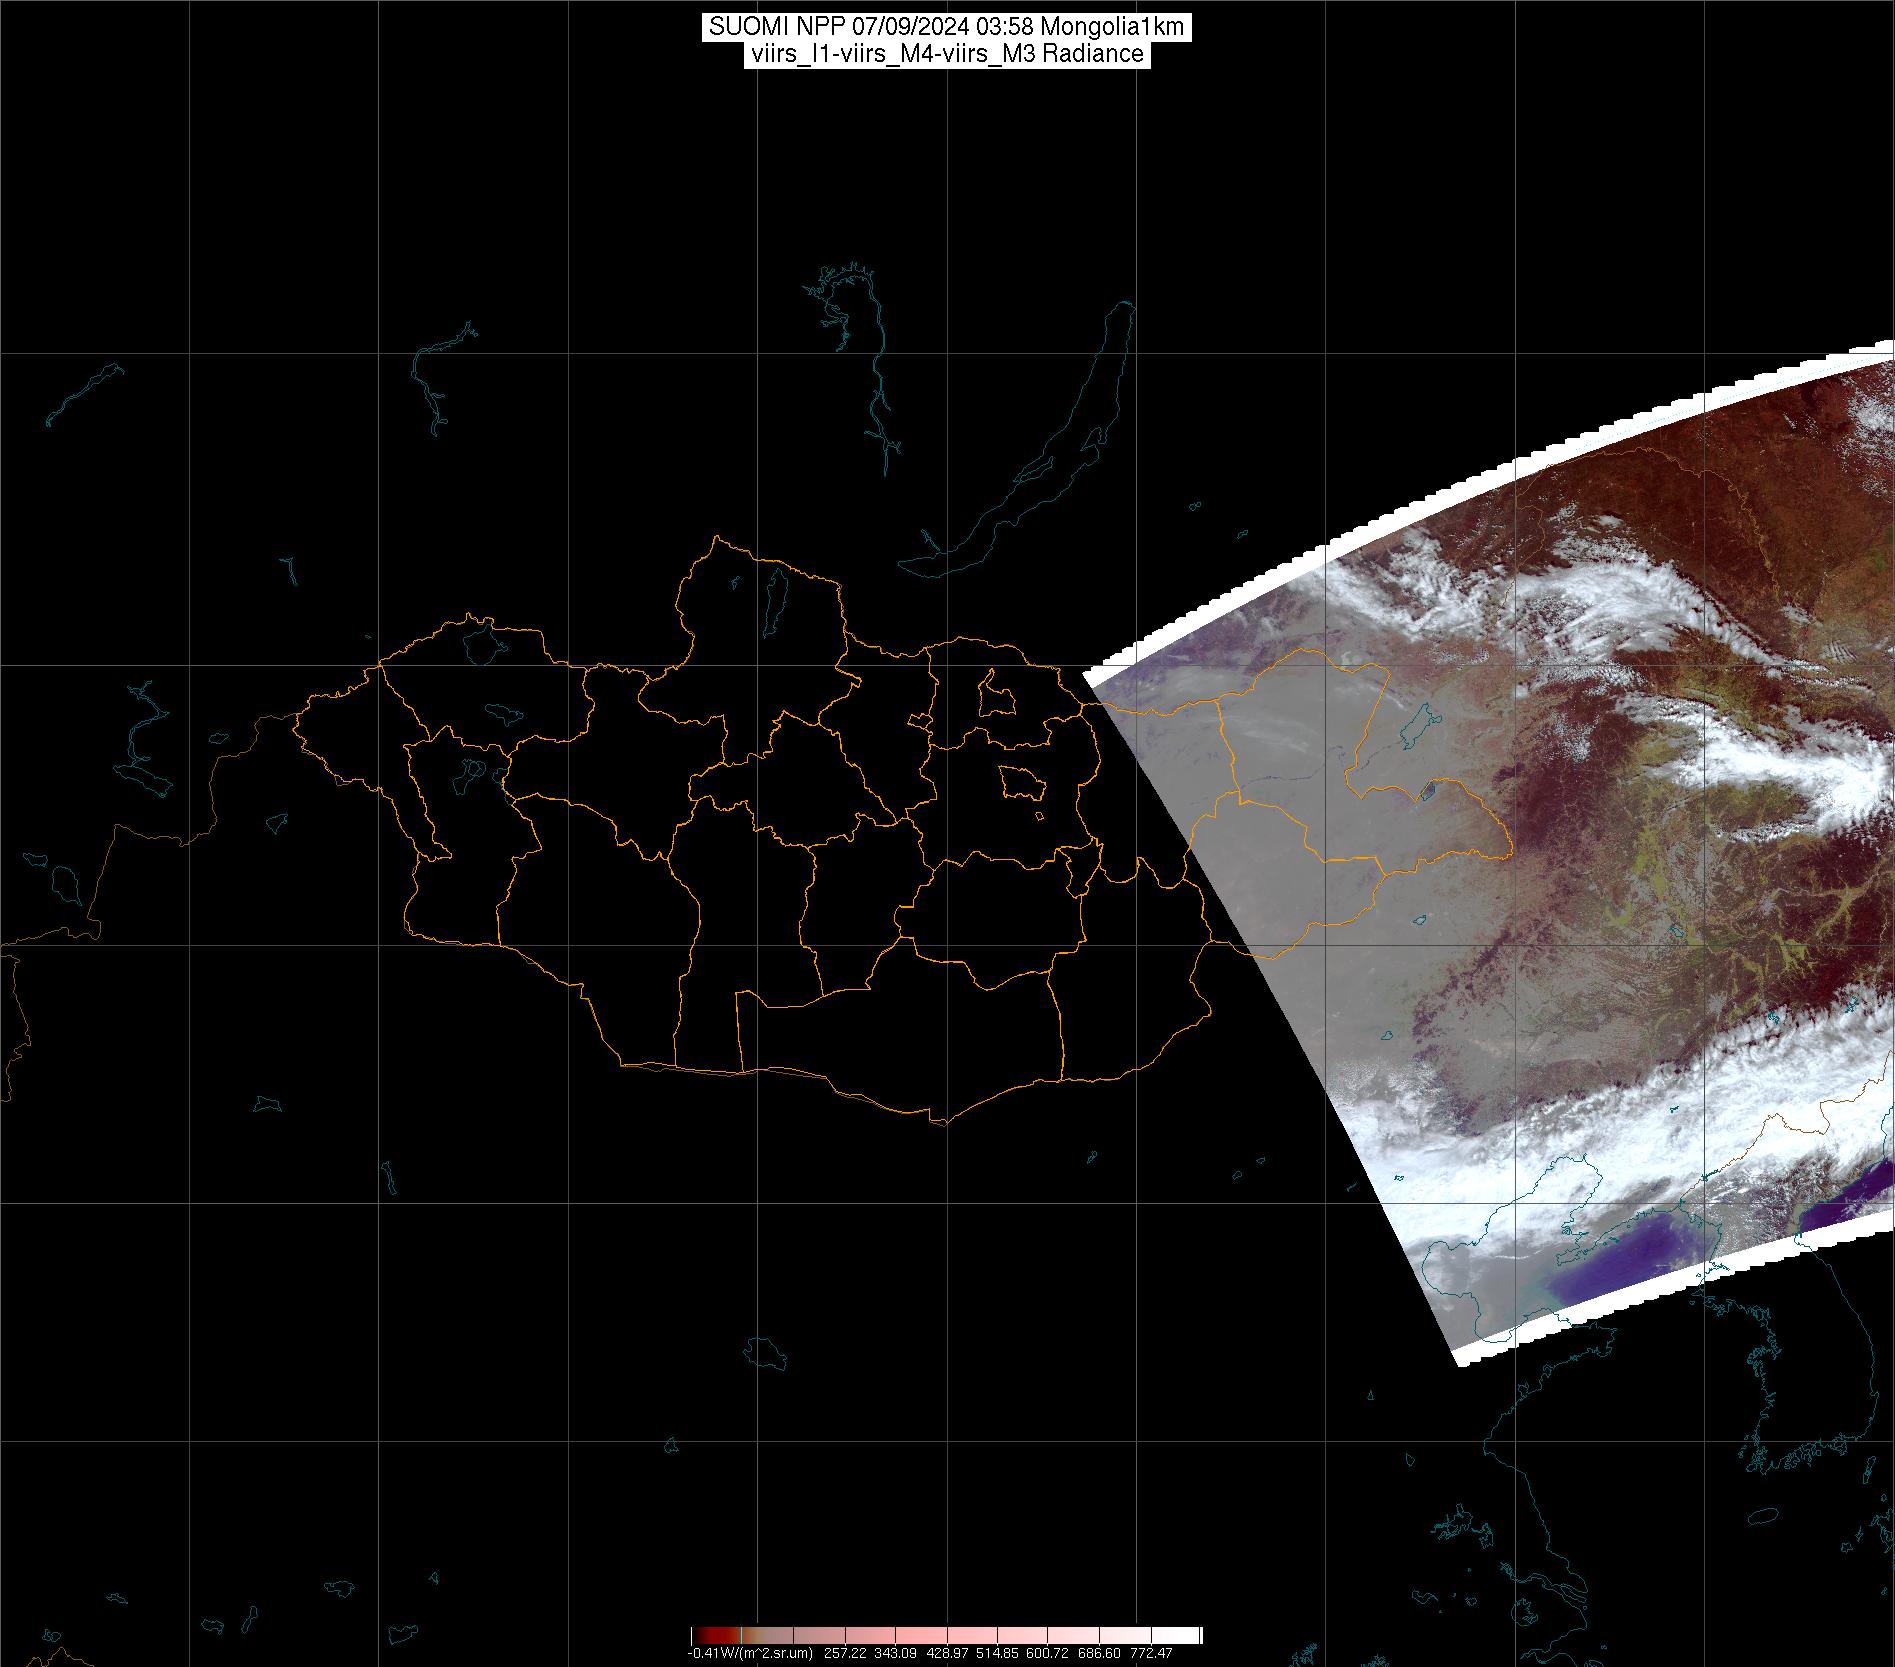Click the 772.47 value on the colorbar
The height and width of the screenshot is (1667, 1895).
point(1152,1653)
